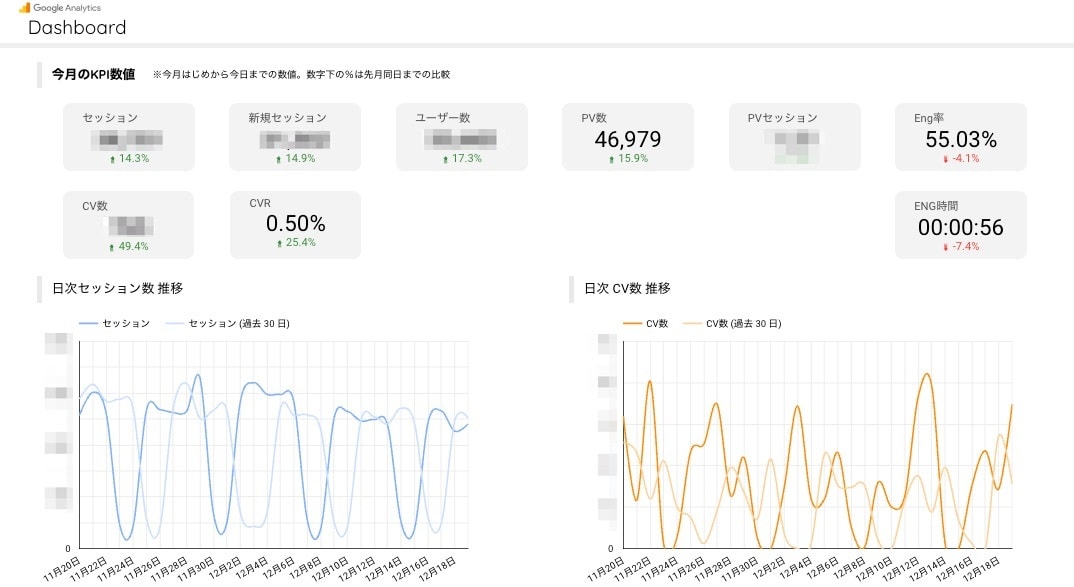Toggle the セッション (過去 30 日) legend series
The height and width of the screenshot is (587, 1074).
tap(228, 323)
